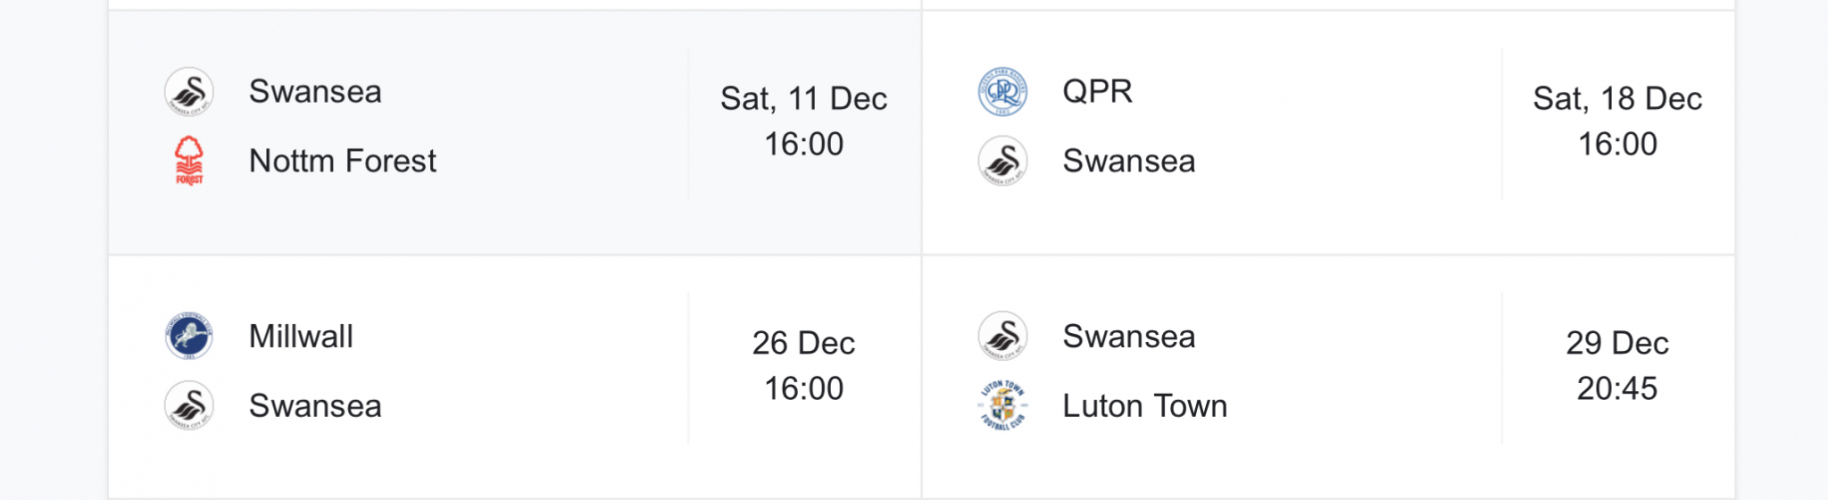Open the Nottm Forest team name
Viewport: 1828px width, 500px height.
(342, 161)
